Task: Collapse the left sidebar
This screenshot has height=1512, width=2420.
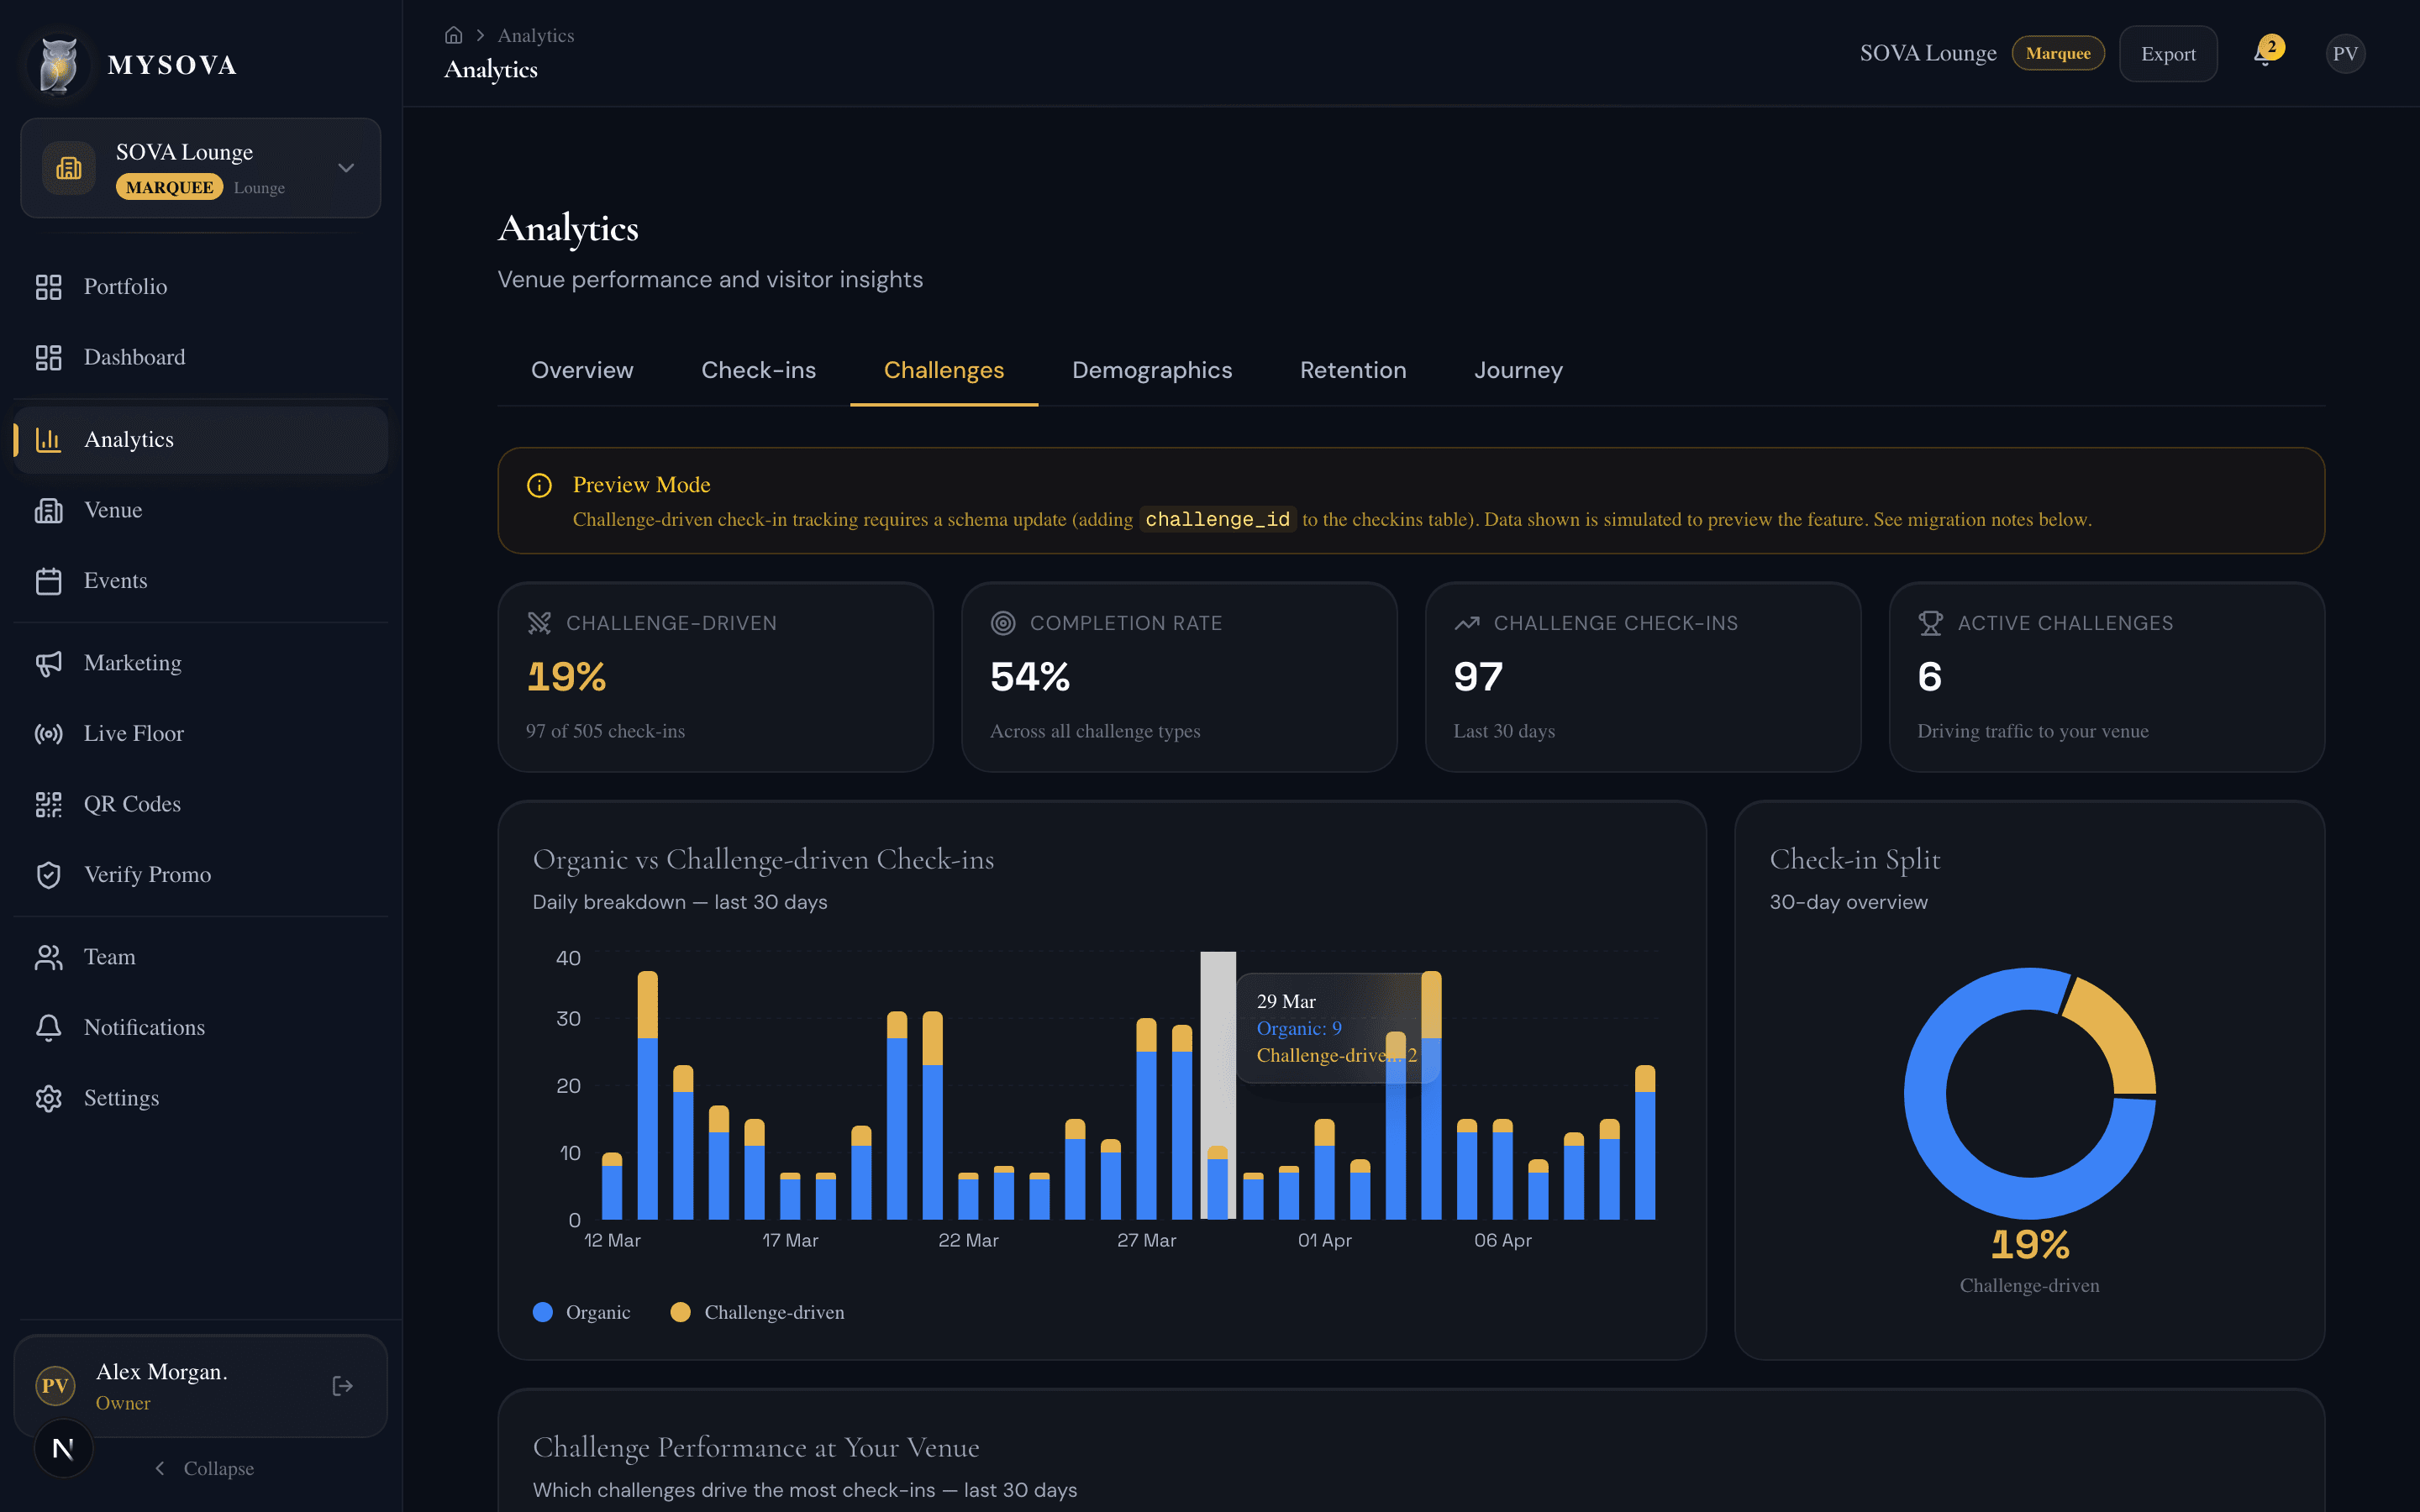Action: point(204,1468)
